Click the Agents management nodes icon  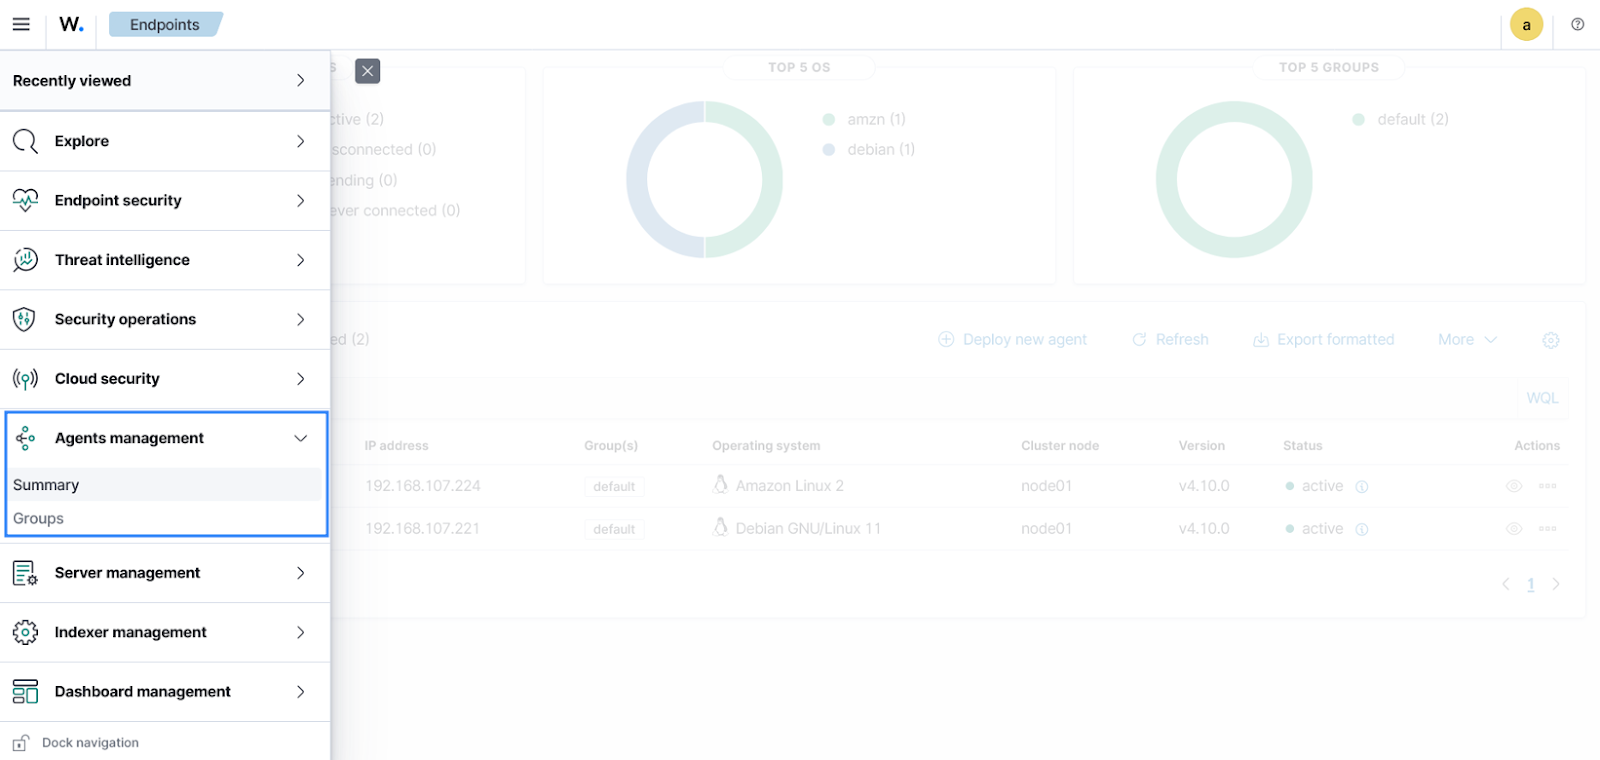click(x=25, y=438)
